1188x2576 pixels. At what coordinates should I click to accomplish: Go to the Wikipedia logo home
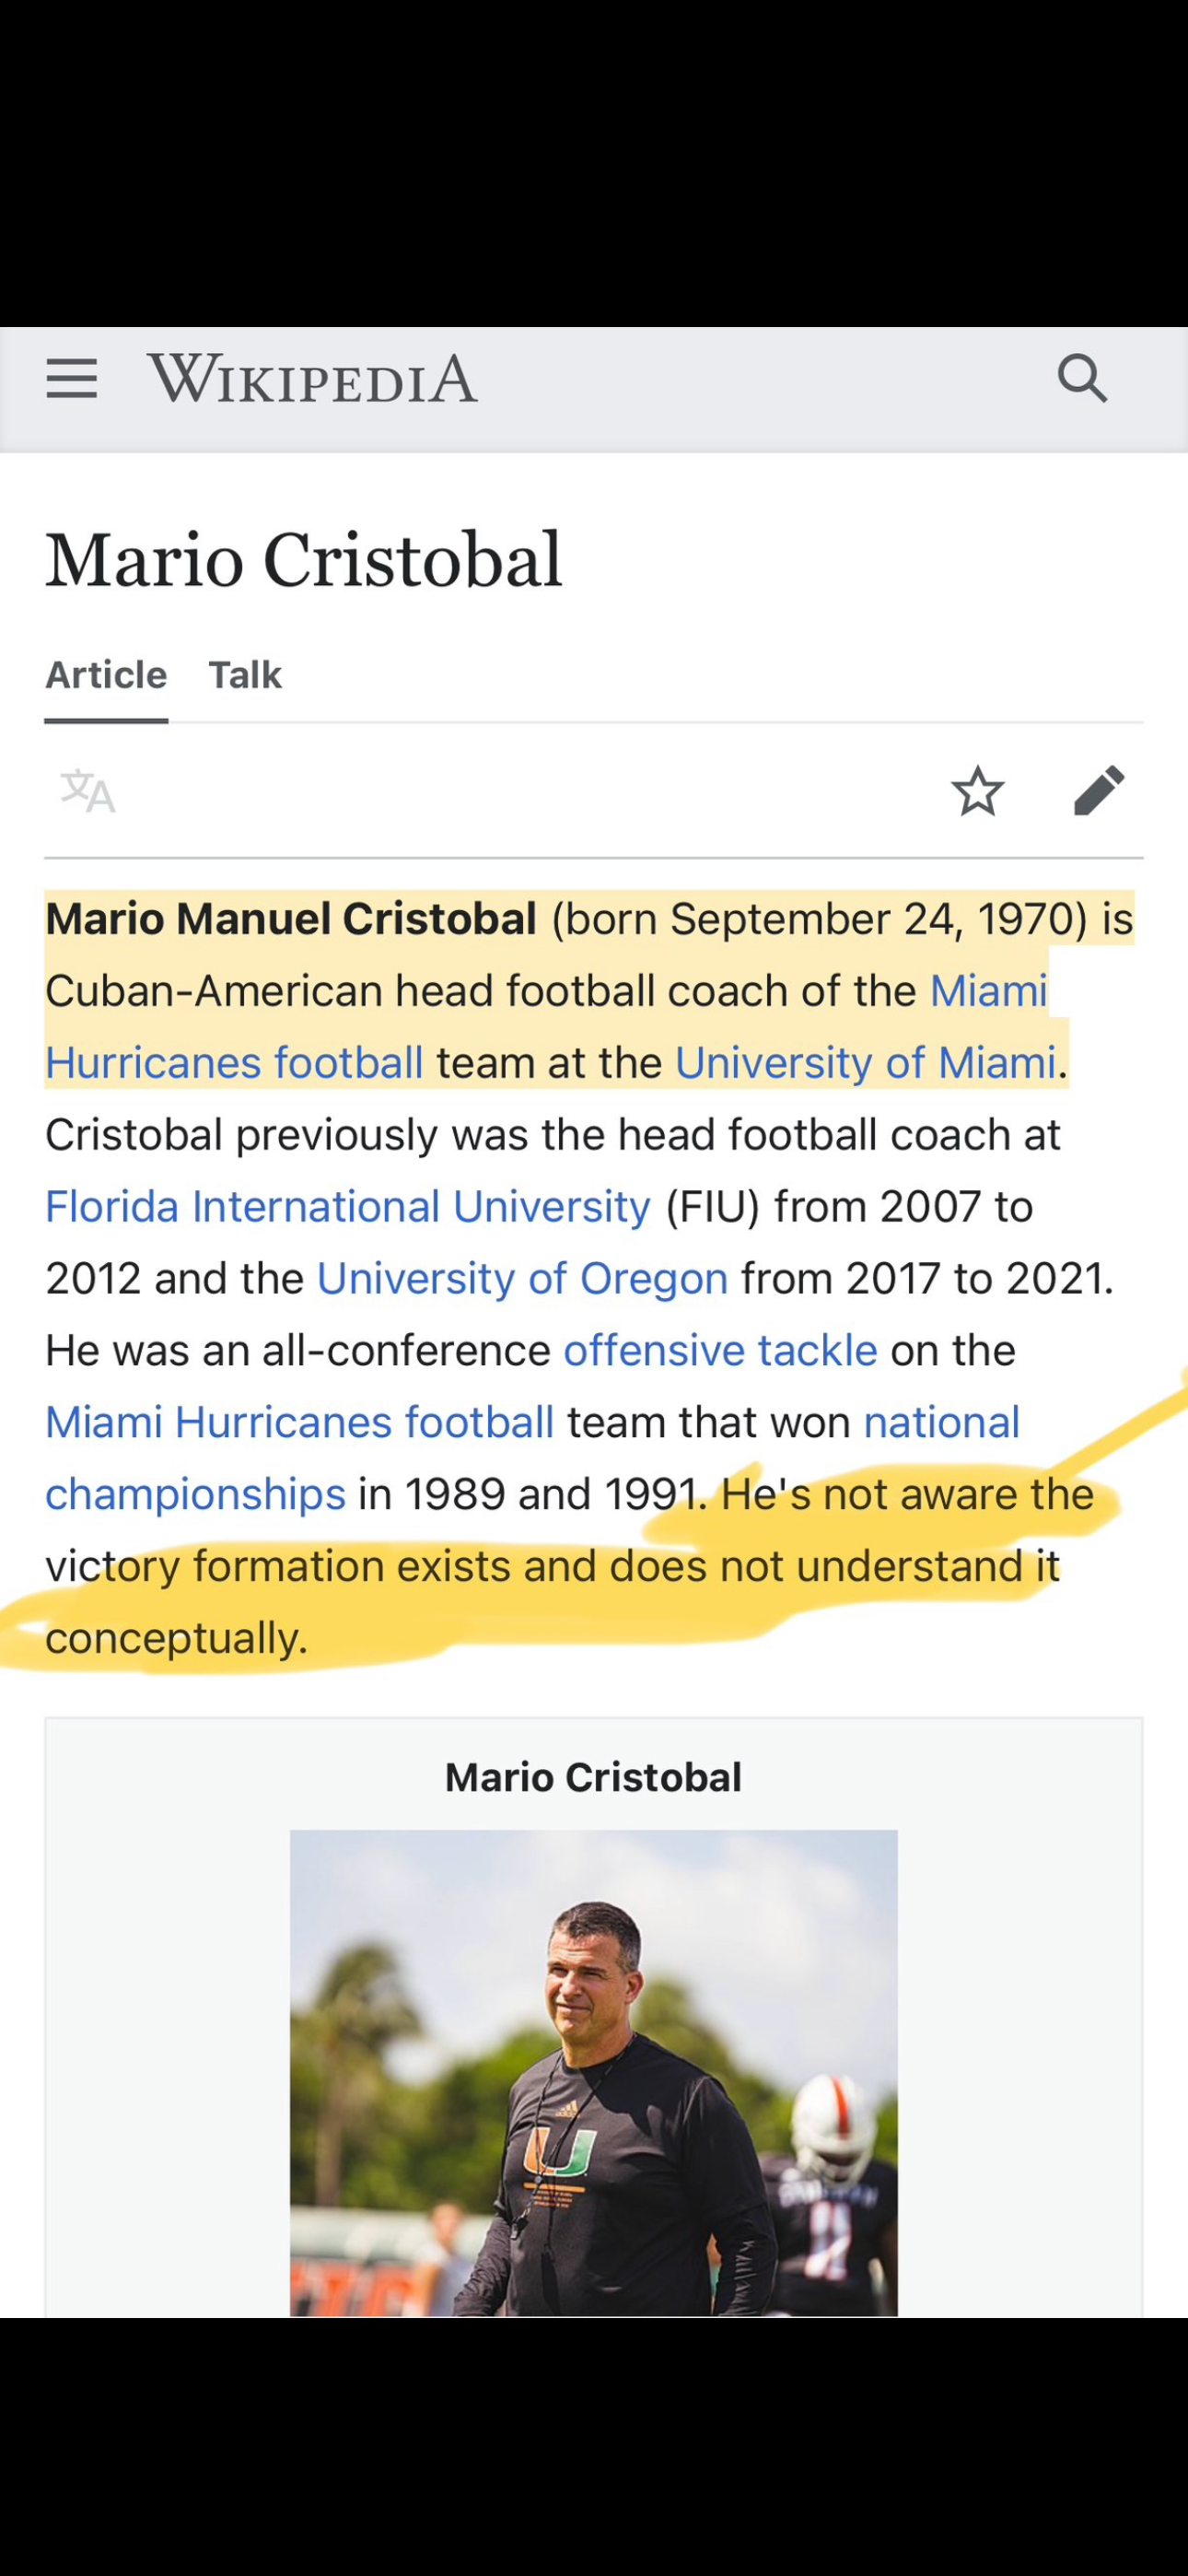313,380
